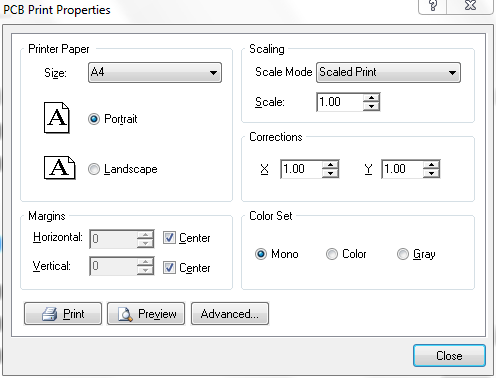Toggle Horizontal margin Center checkbox
Viewport: 496px width, 378px height.
pyautogui.click(x=169, y=238)
